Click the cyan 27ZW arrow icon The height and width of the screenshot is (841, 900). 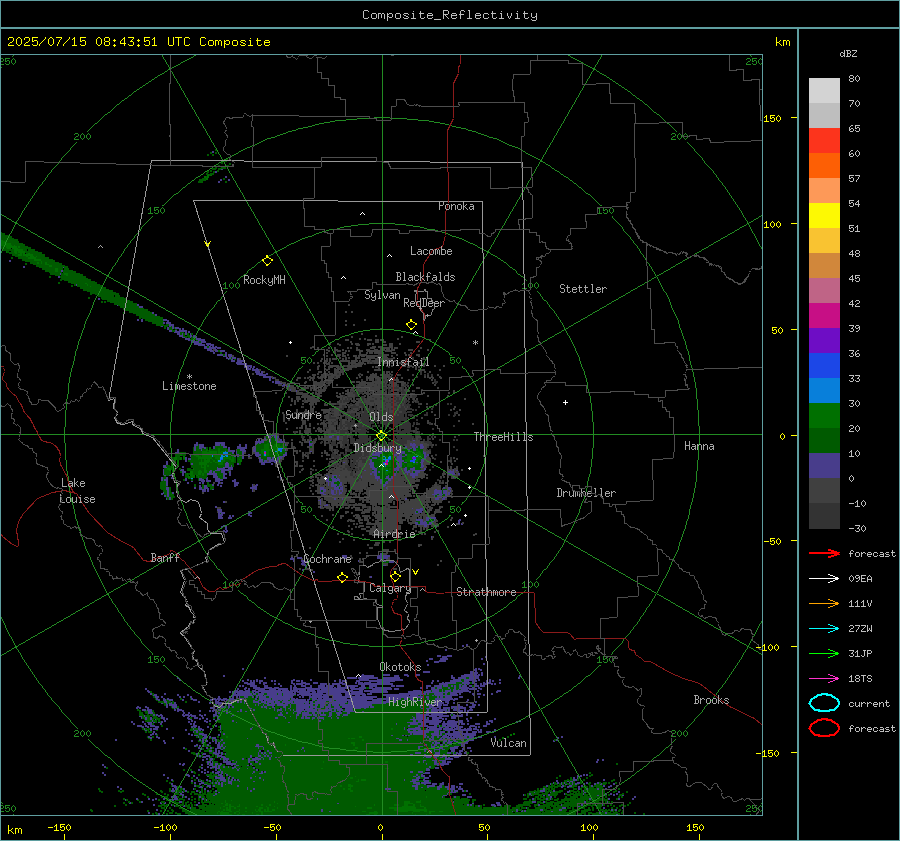tap(824, 629)
